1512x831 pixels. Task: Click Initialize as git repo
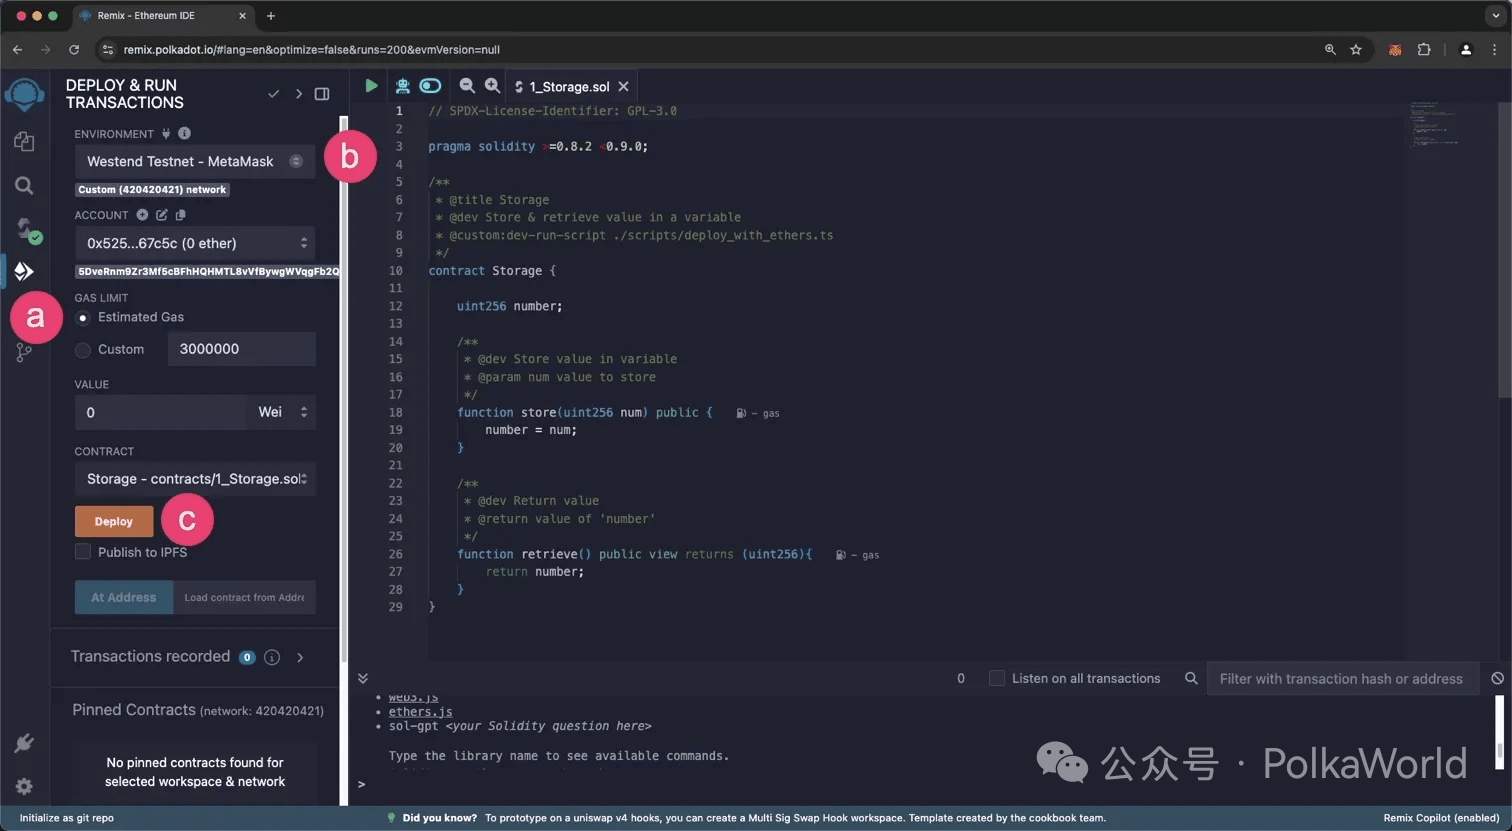point(67,818)
